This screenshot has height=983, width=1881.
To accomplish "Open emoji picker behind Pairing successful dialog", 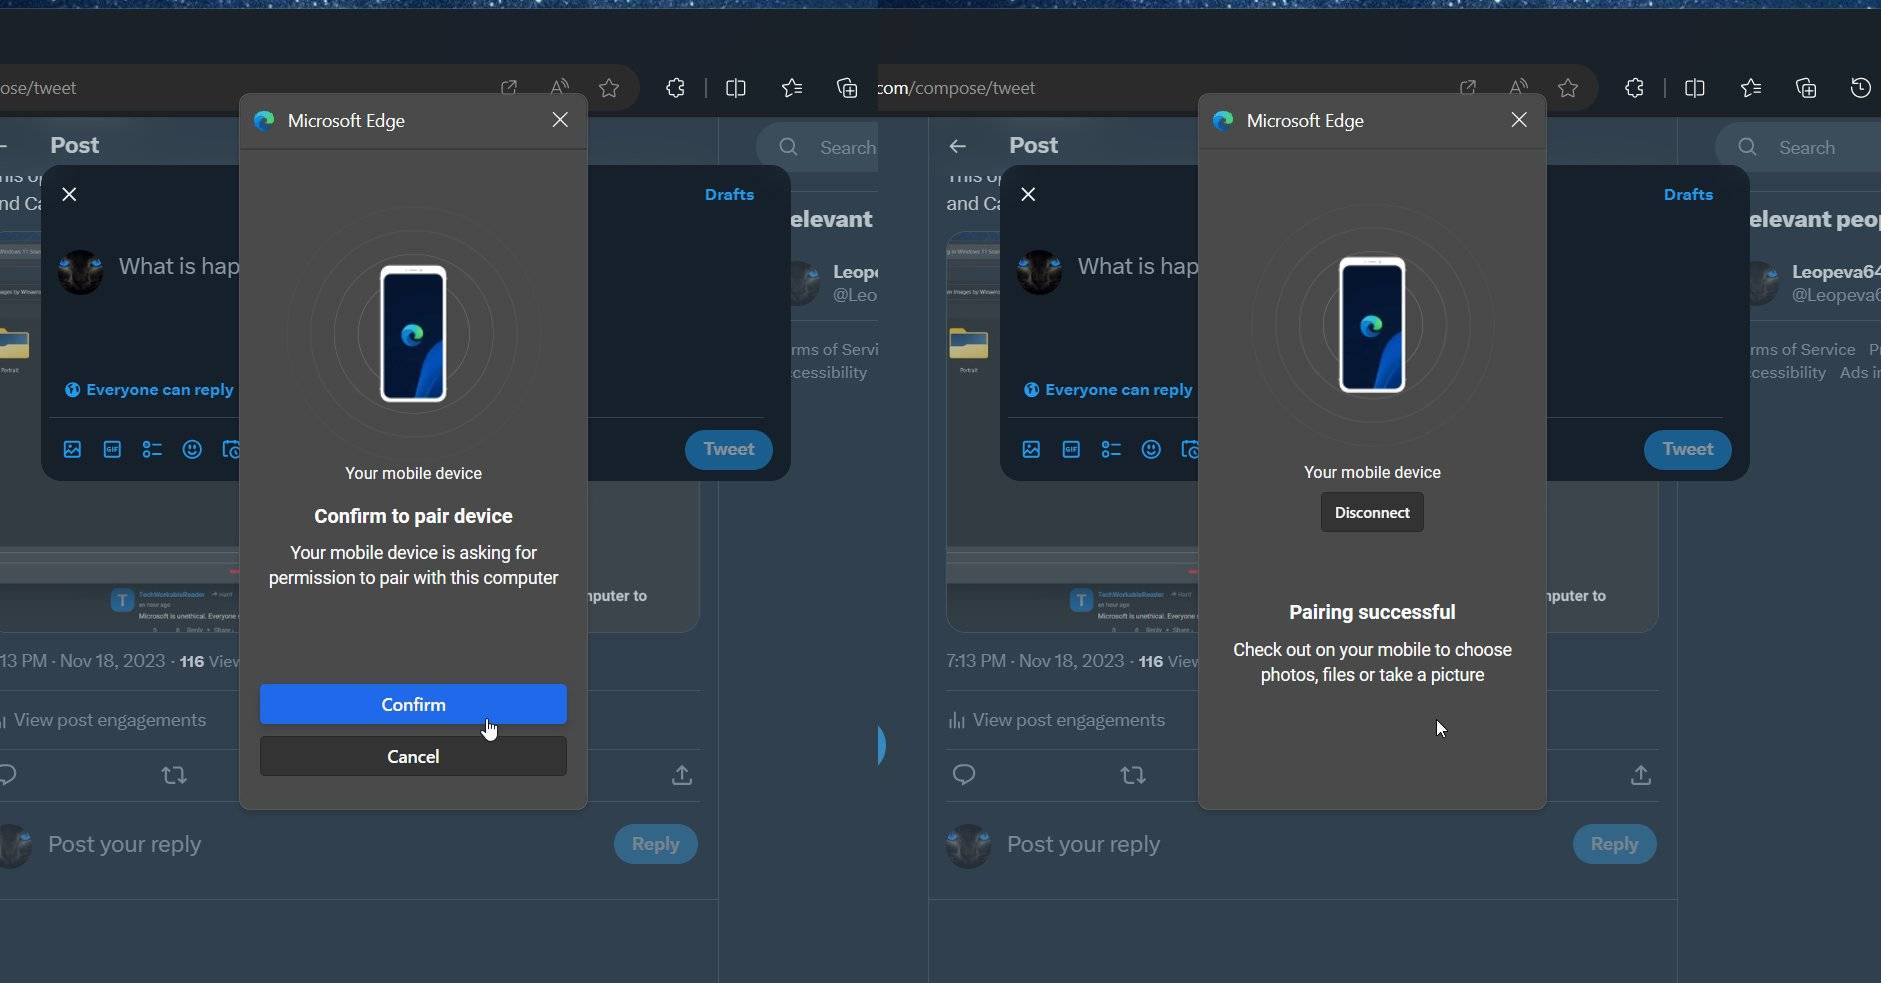I will tap(1151, 450).
